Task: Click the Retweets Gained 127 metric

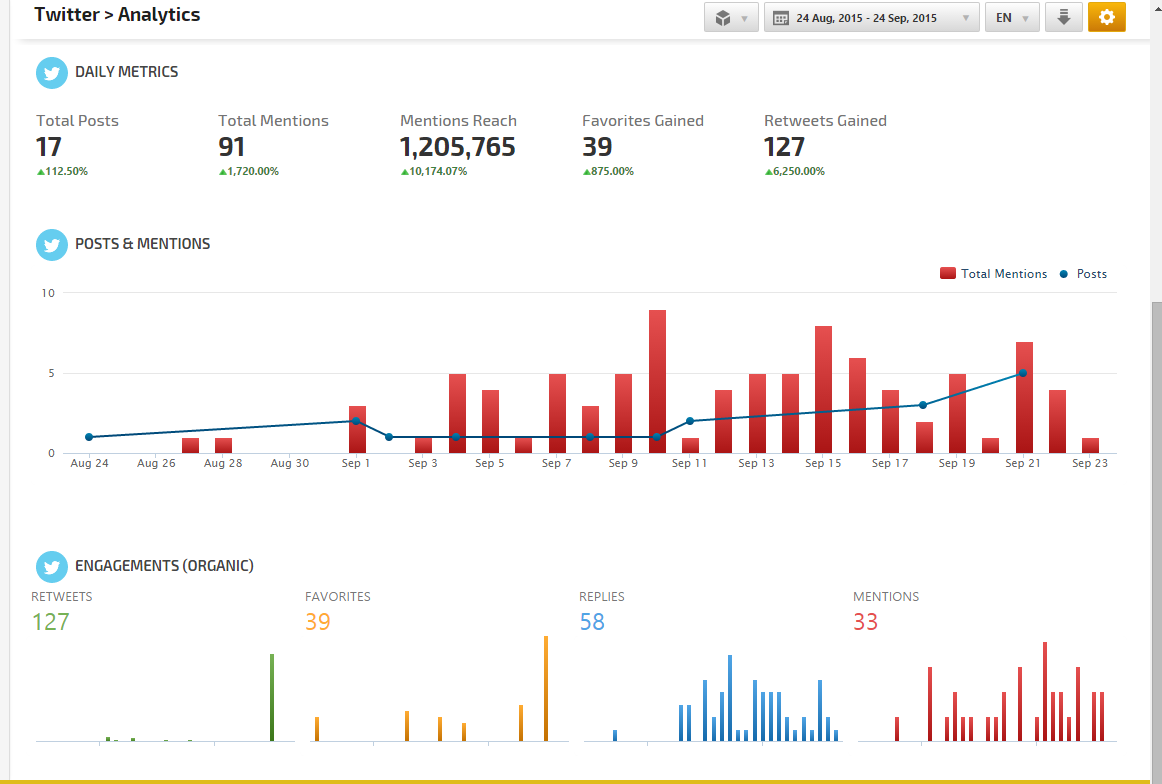Action: pos(784,147)
